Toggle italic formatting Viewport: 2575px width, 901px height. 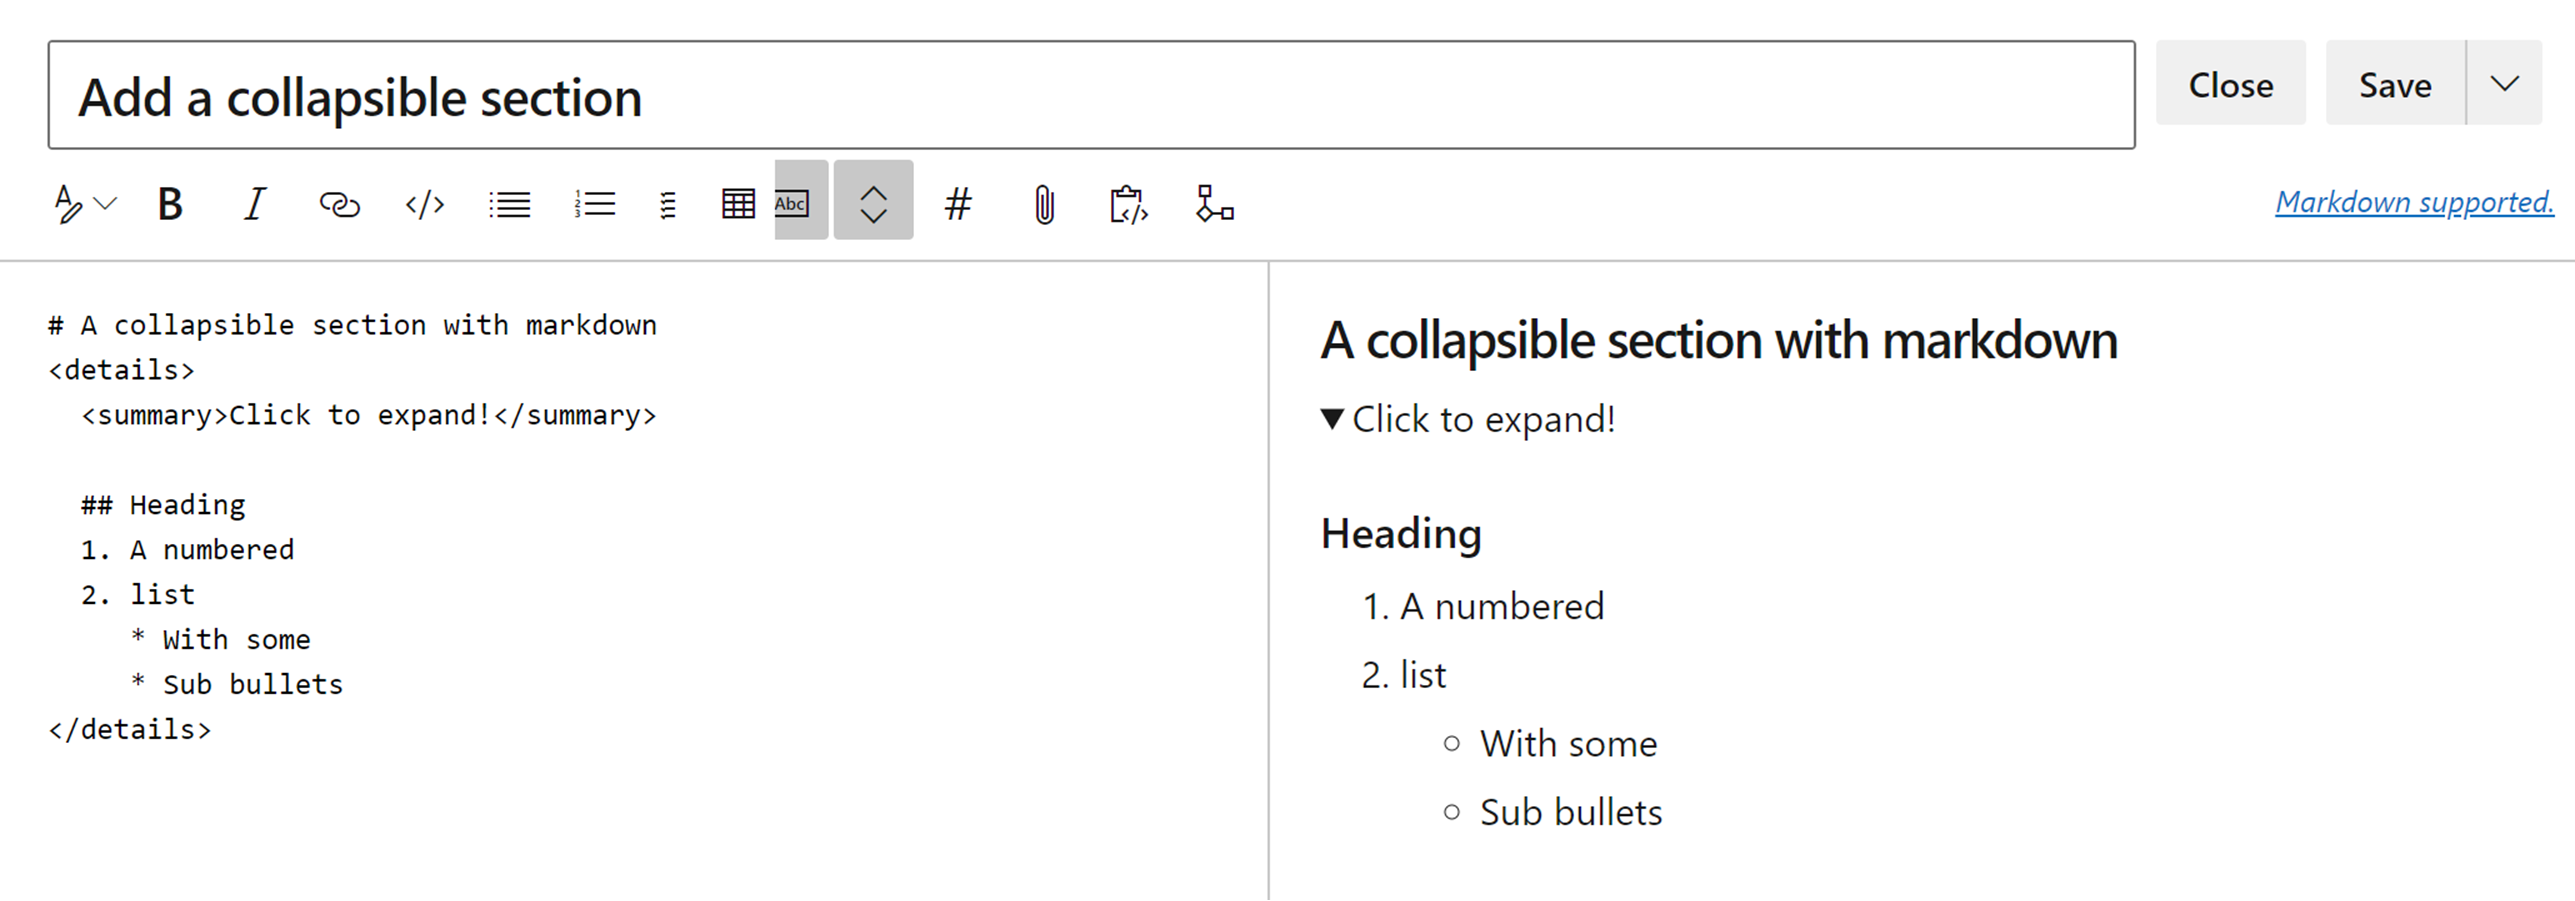tap(254, 203)
